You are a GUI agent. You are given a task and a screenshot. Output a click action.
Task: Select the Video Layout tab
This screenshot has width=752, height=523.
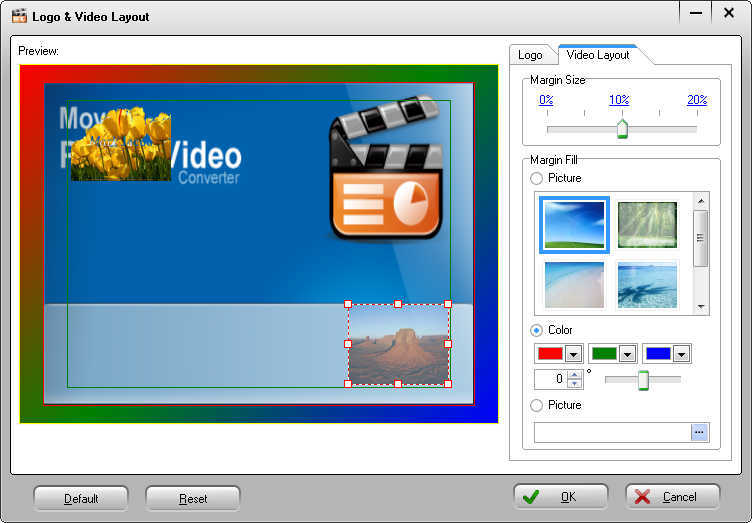click(x=598, y=55)
